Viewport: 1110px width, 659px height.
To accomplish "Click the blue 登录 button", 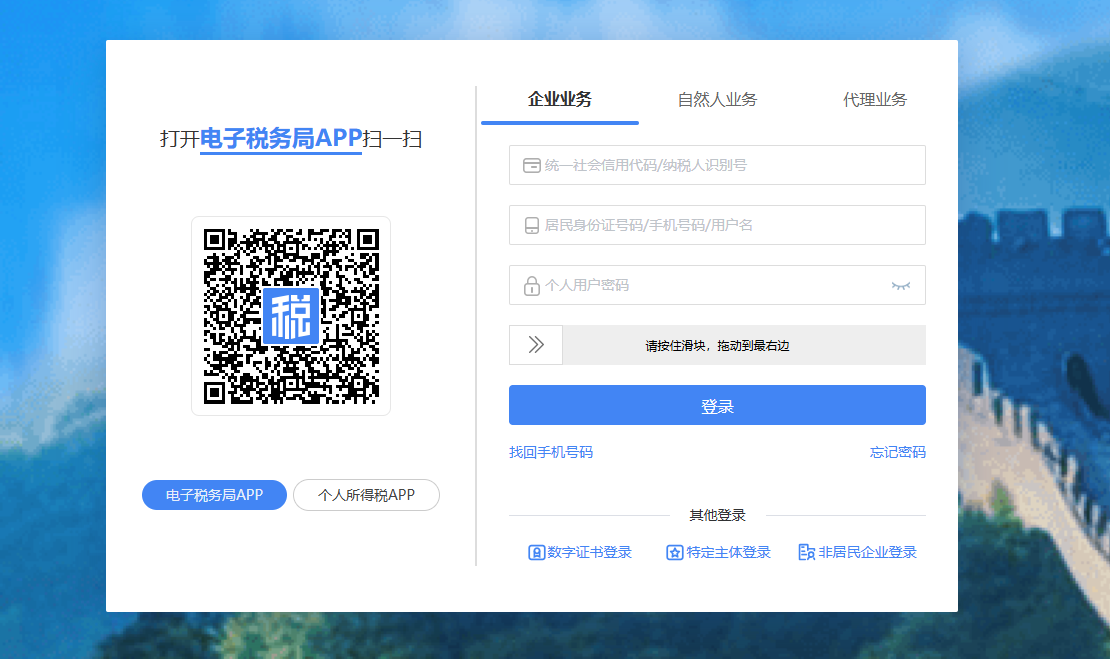I will click(x=717, y=405).
